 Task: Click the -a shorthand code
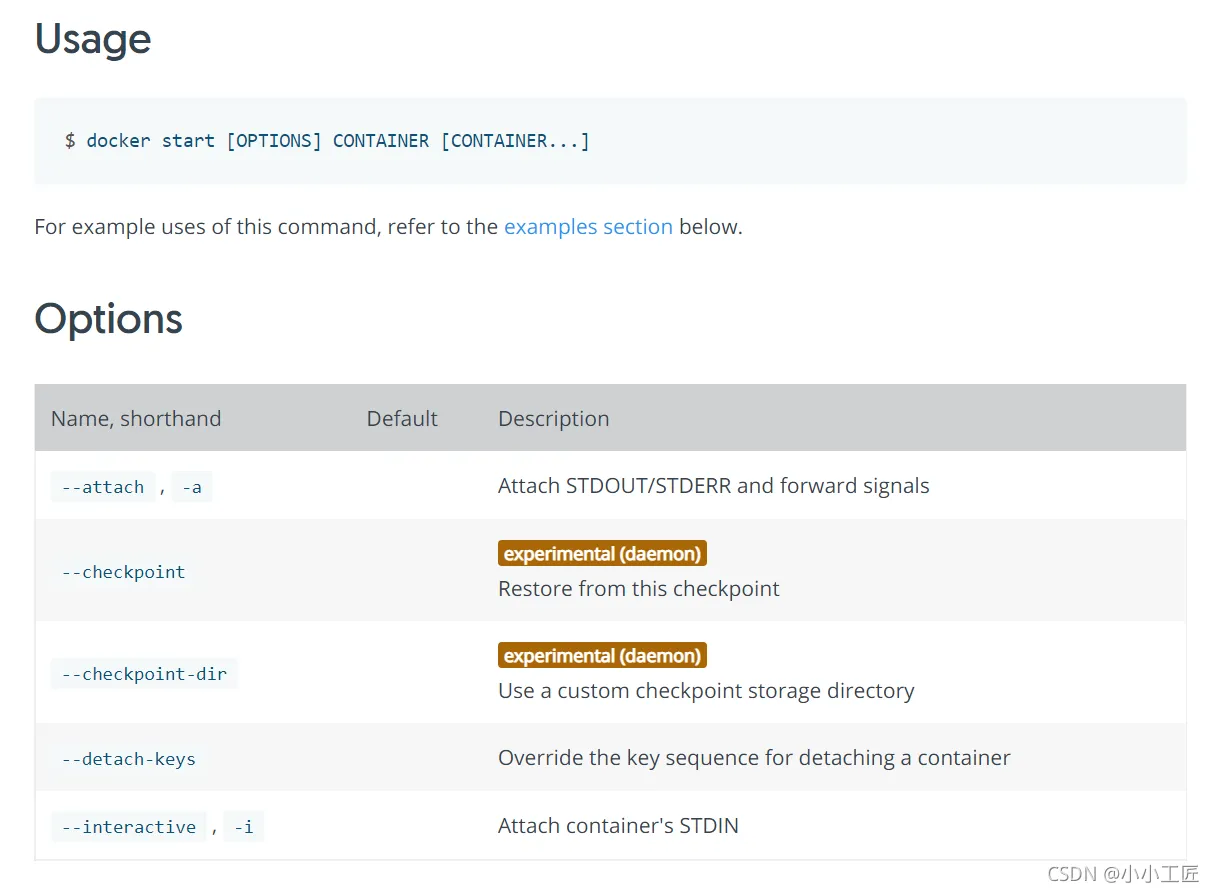191,487
